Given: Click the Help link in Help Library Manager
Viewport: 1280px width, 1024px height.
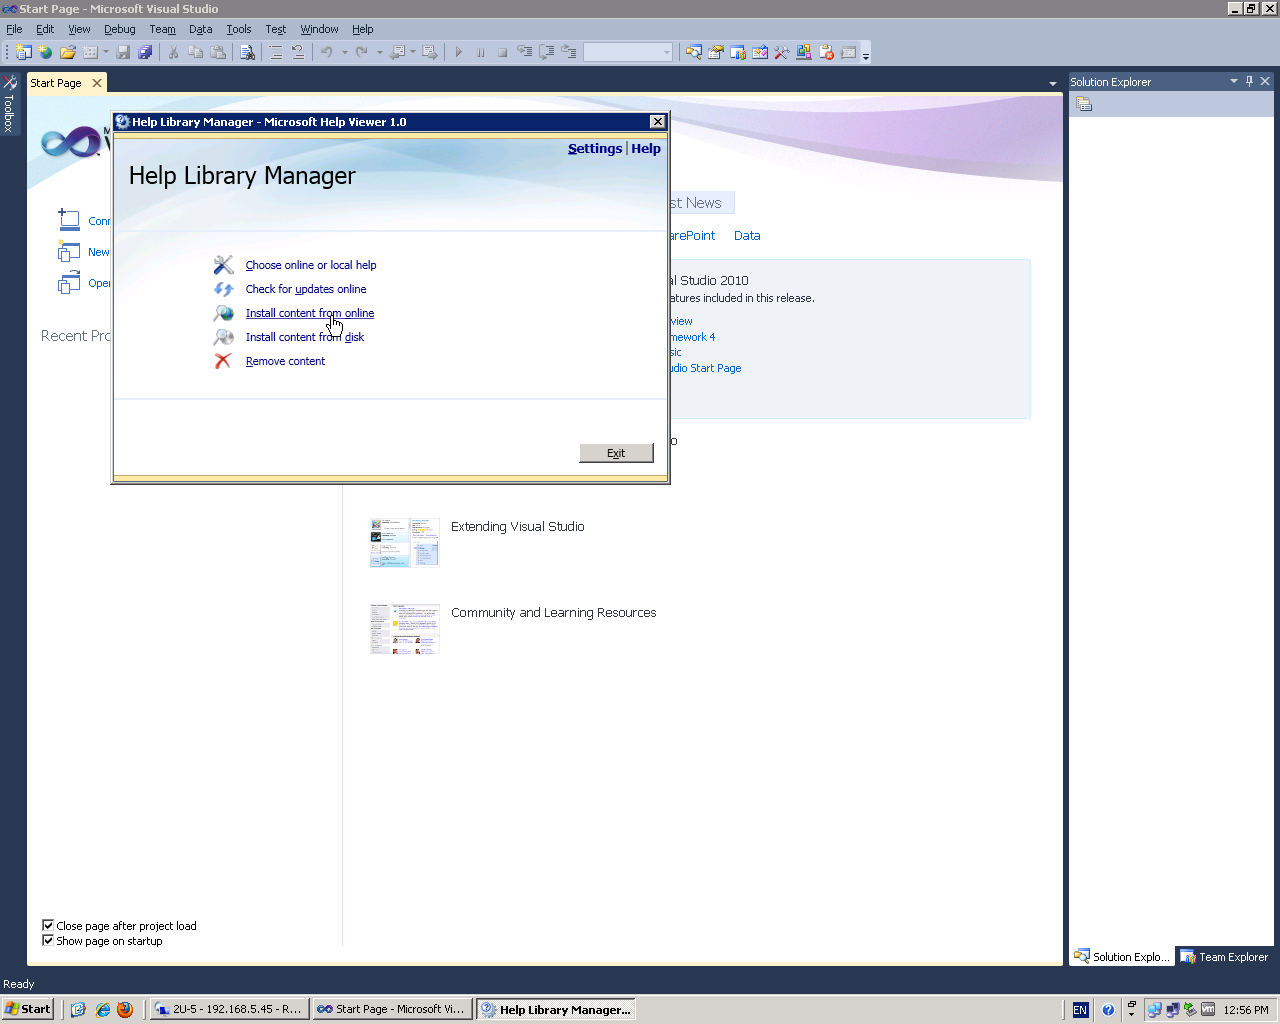Looking at the screenshot, I should coord(646,148).
